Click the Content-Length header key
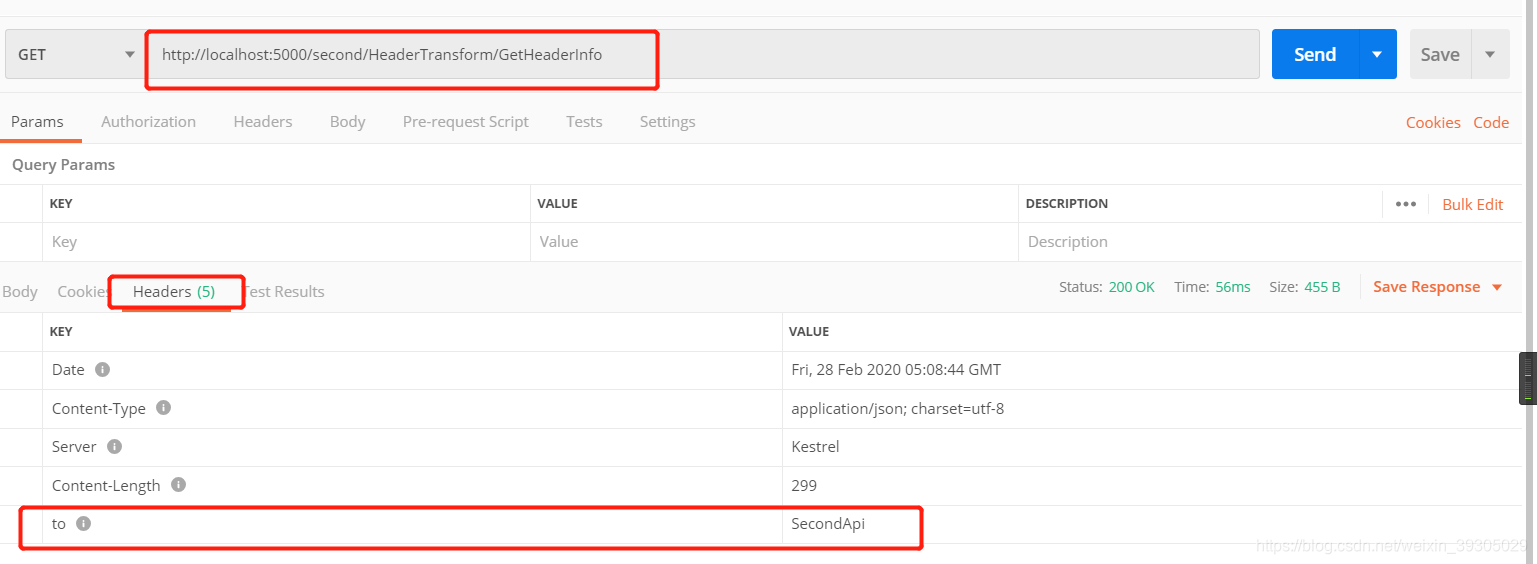This screenshot has height=564, width=1537. (x=106, y=485)
